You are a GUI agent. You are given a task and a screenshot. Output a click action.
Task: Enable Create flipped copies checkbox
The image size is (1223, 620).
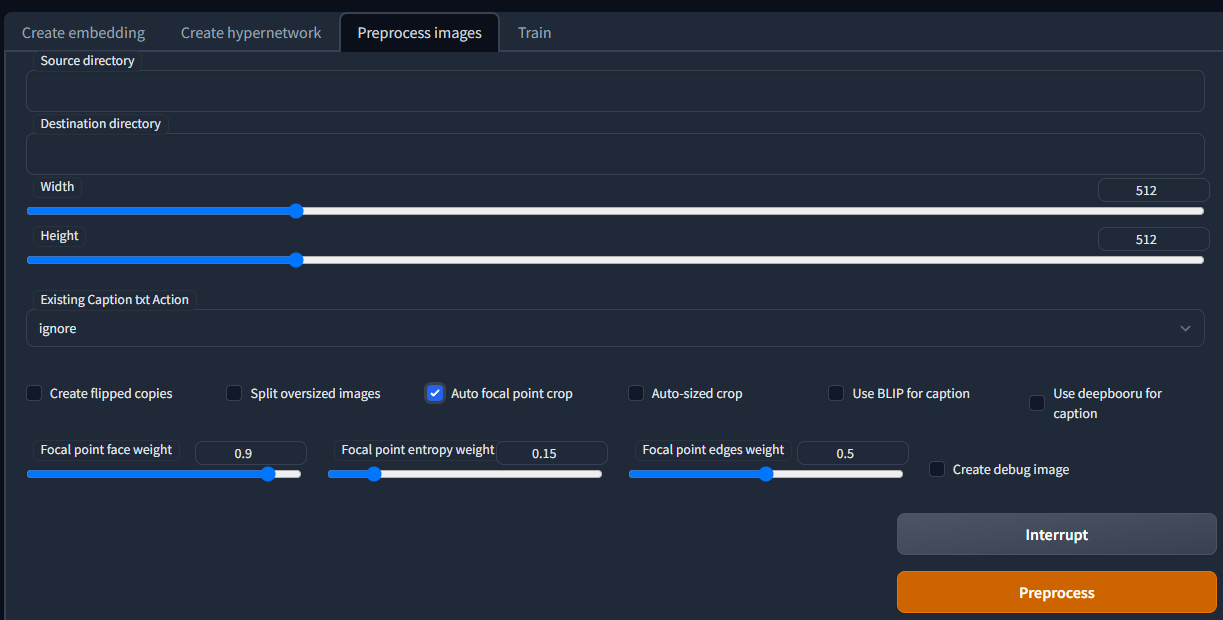[x=35, y=393]
